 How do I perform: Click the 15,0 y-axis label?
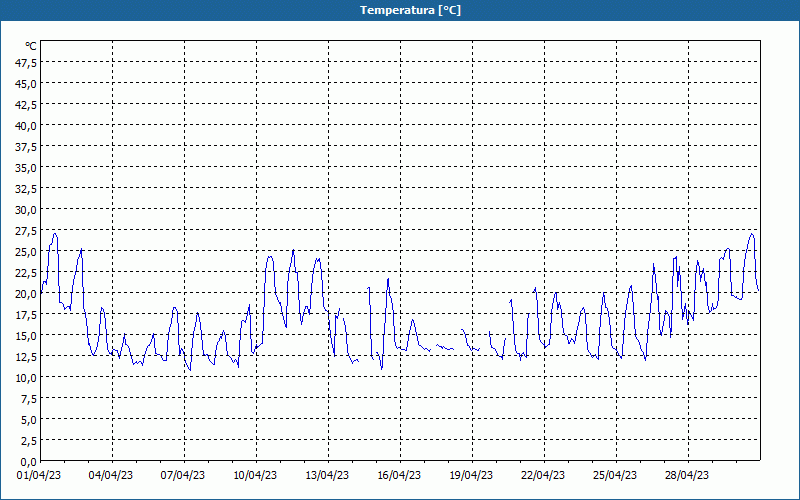point(27,336)
